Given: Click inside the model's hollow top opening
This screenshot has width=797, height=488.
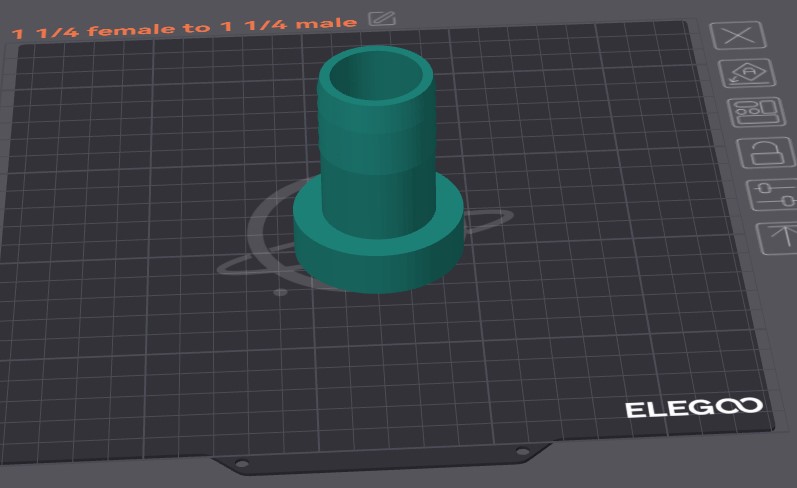Looking at the screenshot, I should click(x=376, y=76).
